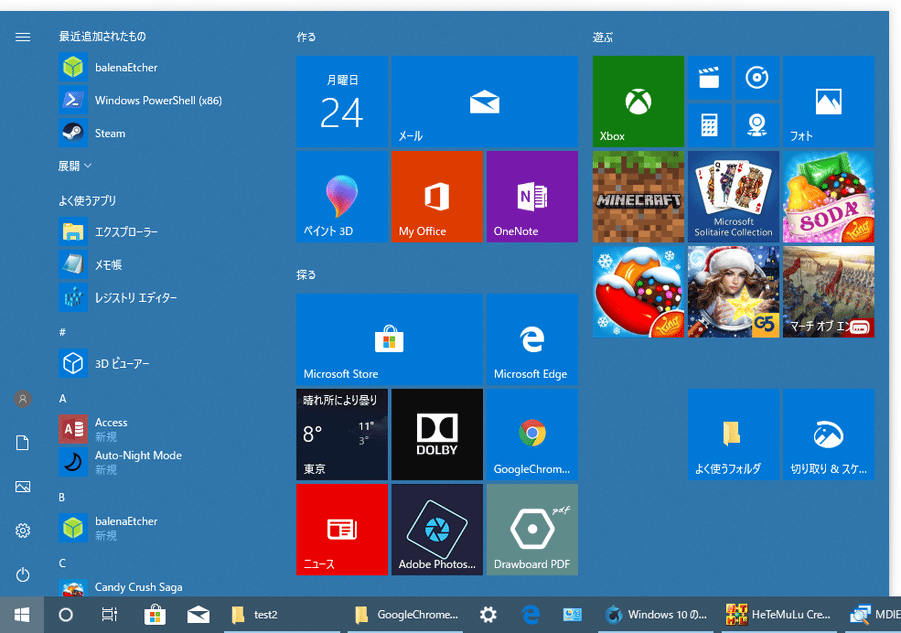Jump via the 'B' letter header
901x633 pixels.
coord(62,497)
